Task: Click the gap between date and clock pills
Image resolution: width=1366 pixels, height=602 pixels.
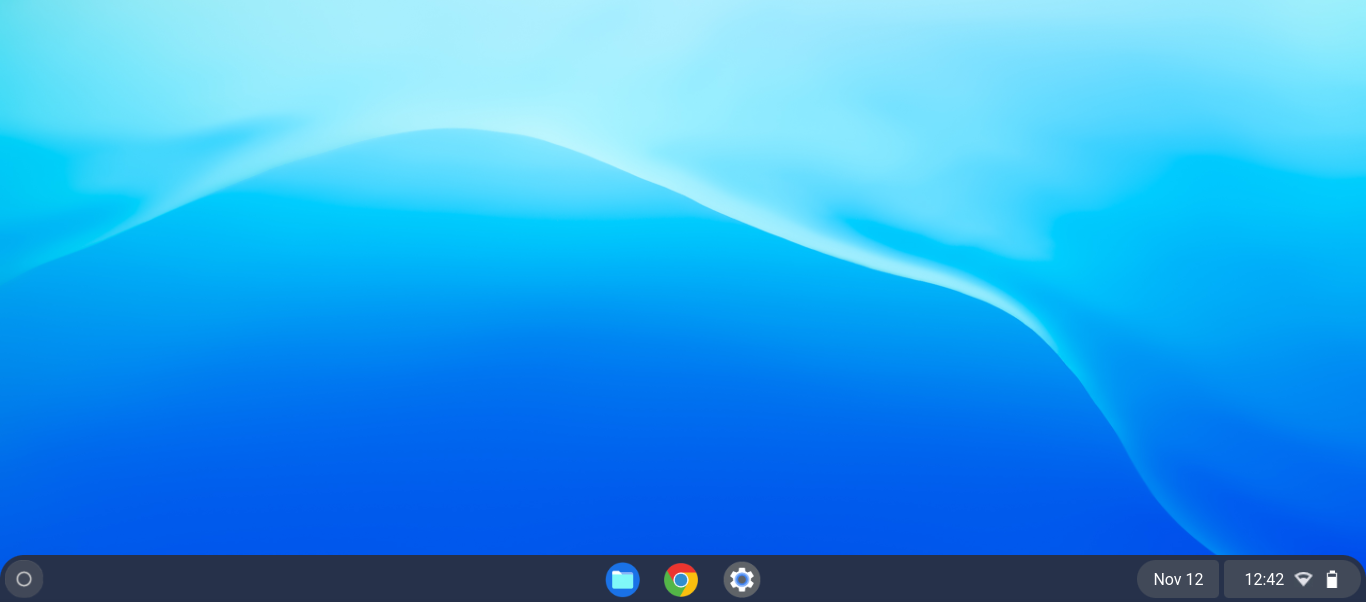Action: click(x=1221, y=579)
